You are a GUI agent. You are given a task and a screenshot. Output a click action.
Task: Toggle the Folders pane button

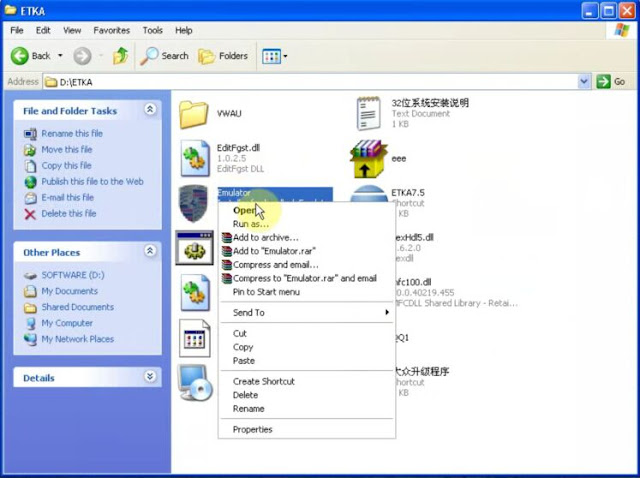[x=223, y=56]
